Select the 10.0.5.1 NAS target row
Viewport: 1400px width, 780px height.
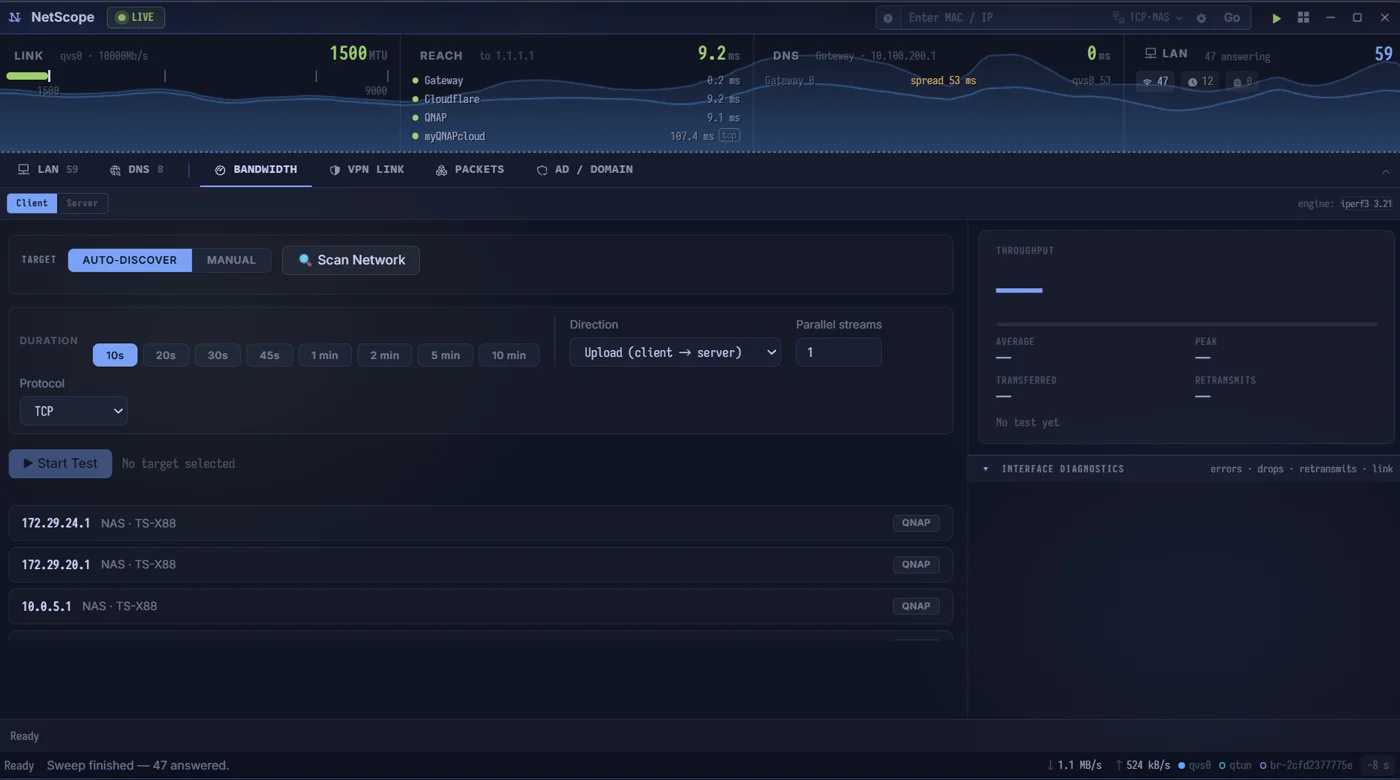pyautogui.click(x=481, y=606)
